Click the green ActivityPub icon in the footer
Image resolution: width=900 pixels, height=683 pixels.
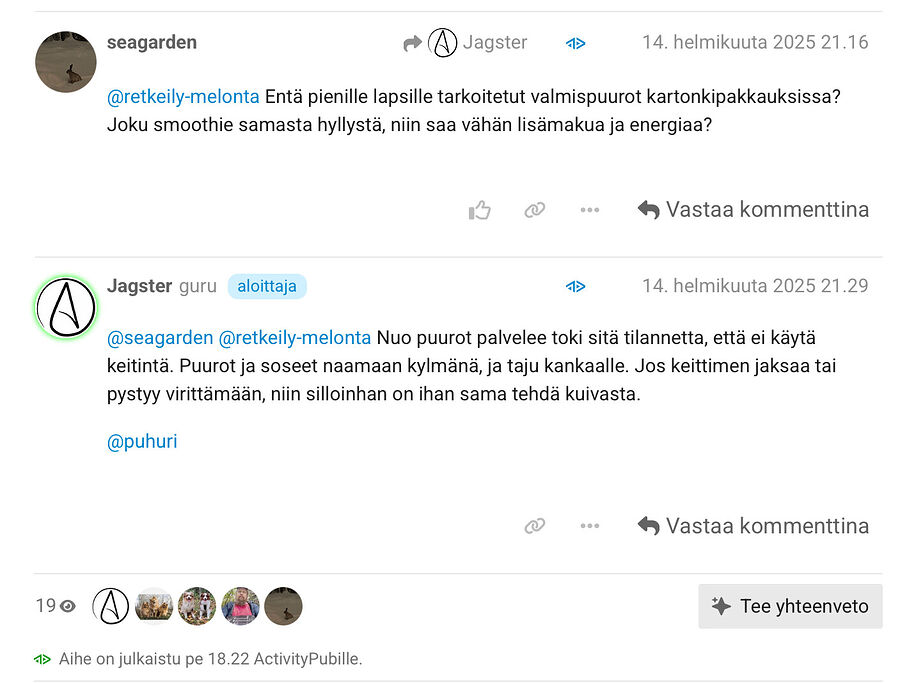pos(42,659)
